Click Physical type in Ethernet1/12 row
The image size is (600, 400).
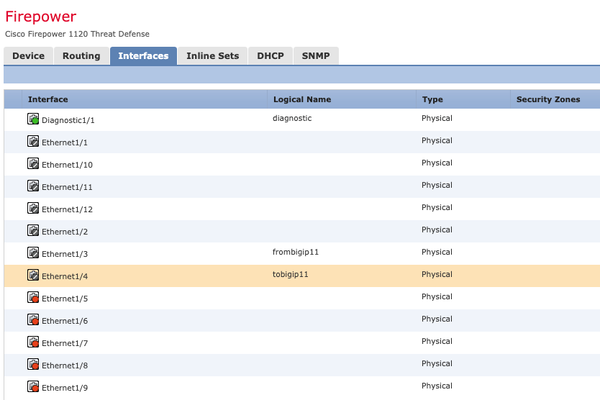[437, 207]
